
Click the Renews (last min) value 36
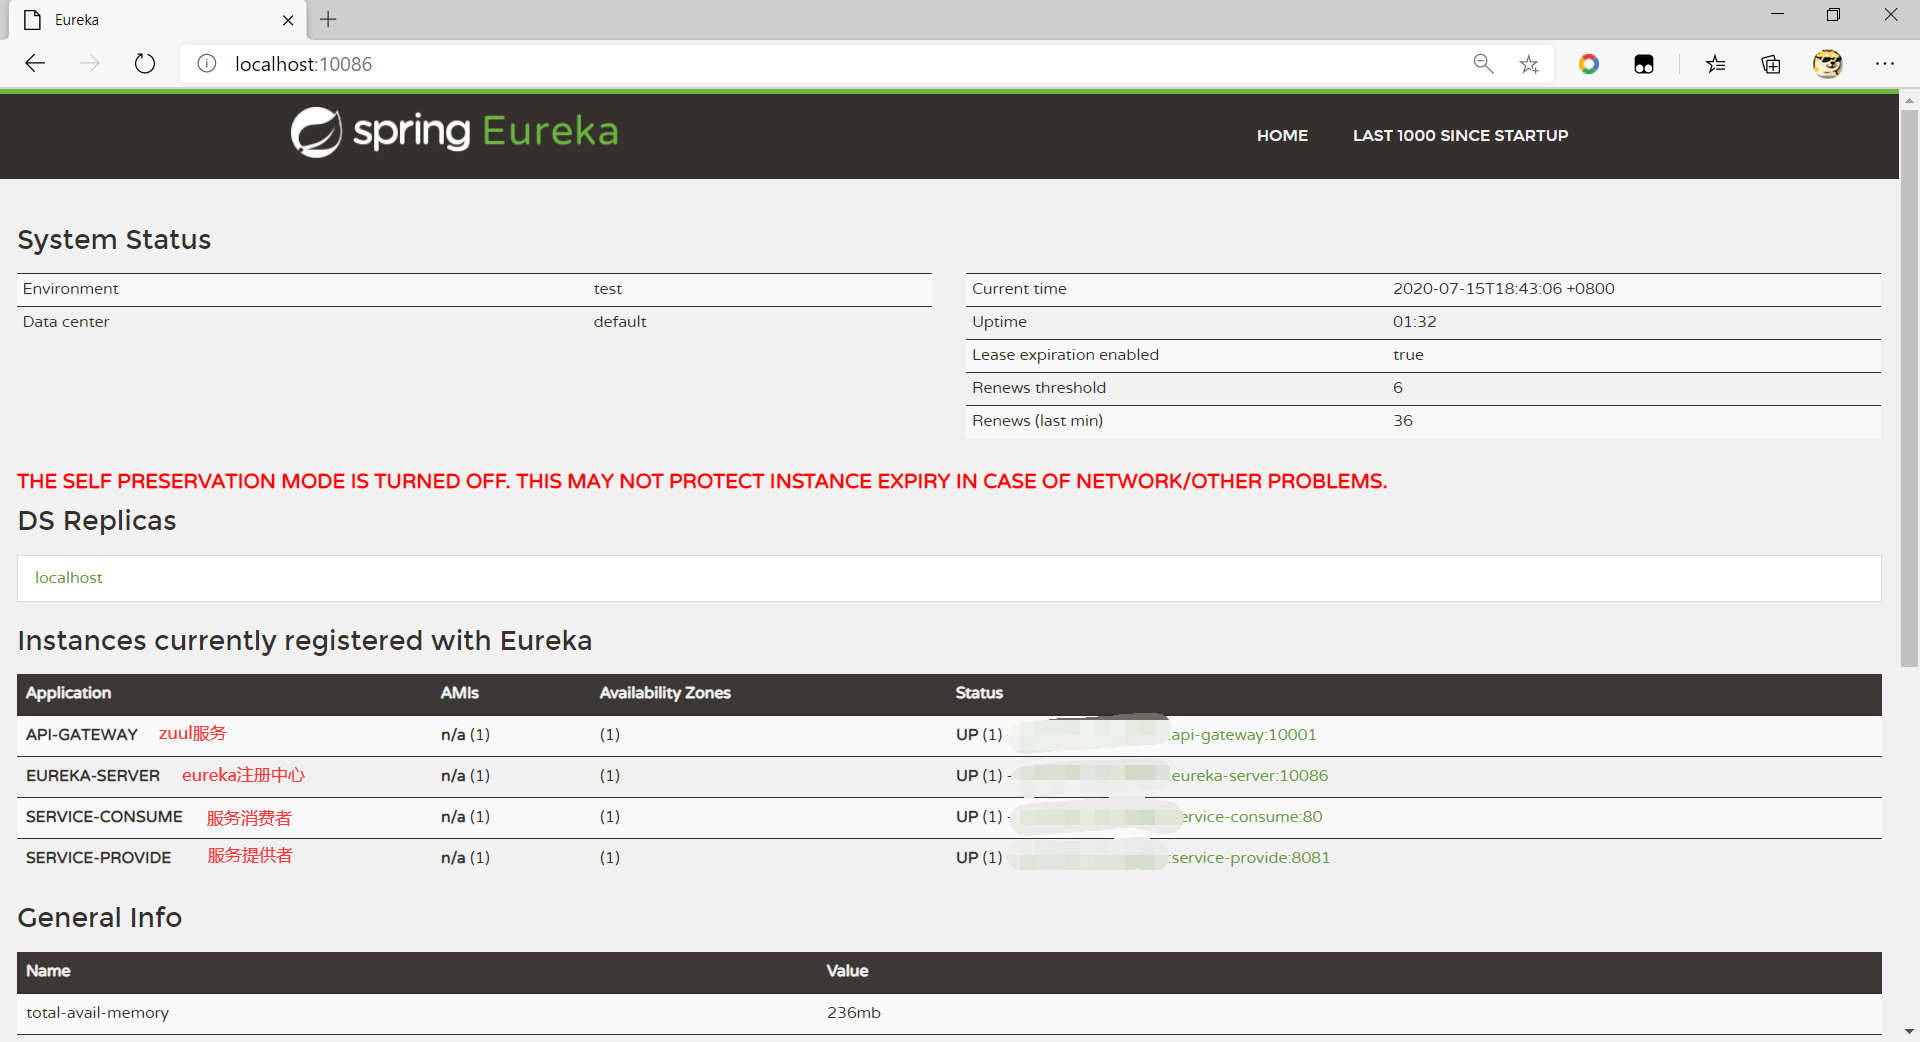(x=1402, y=421)
